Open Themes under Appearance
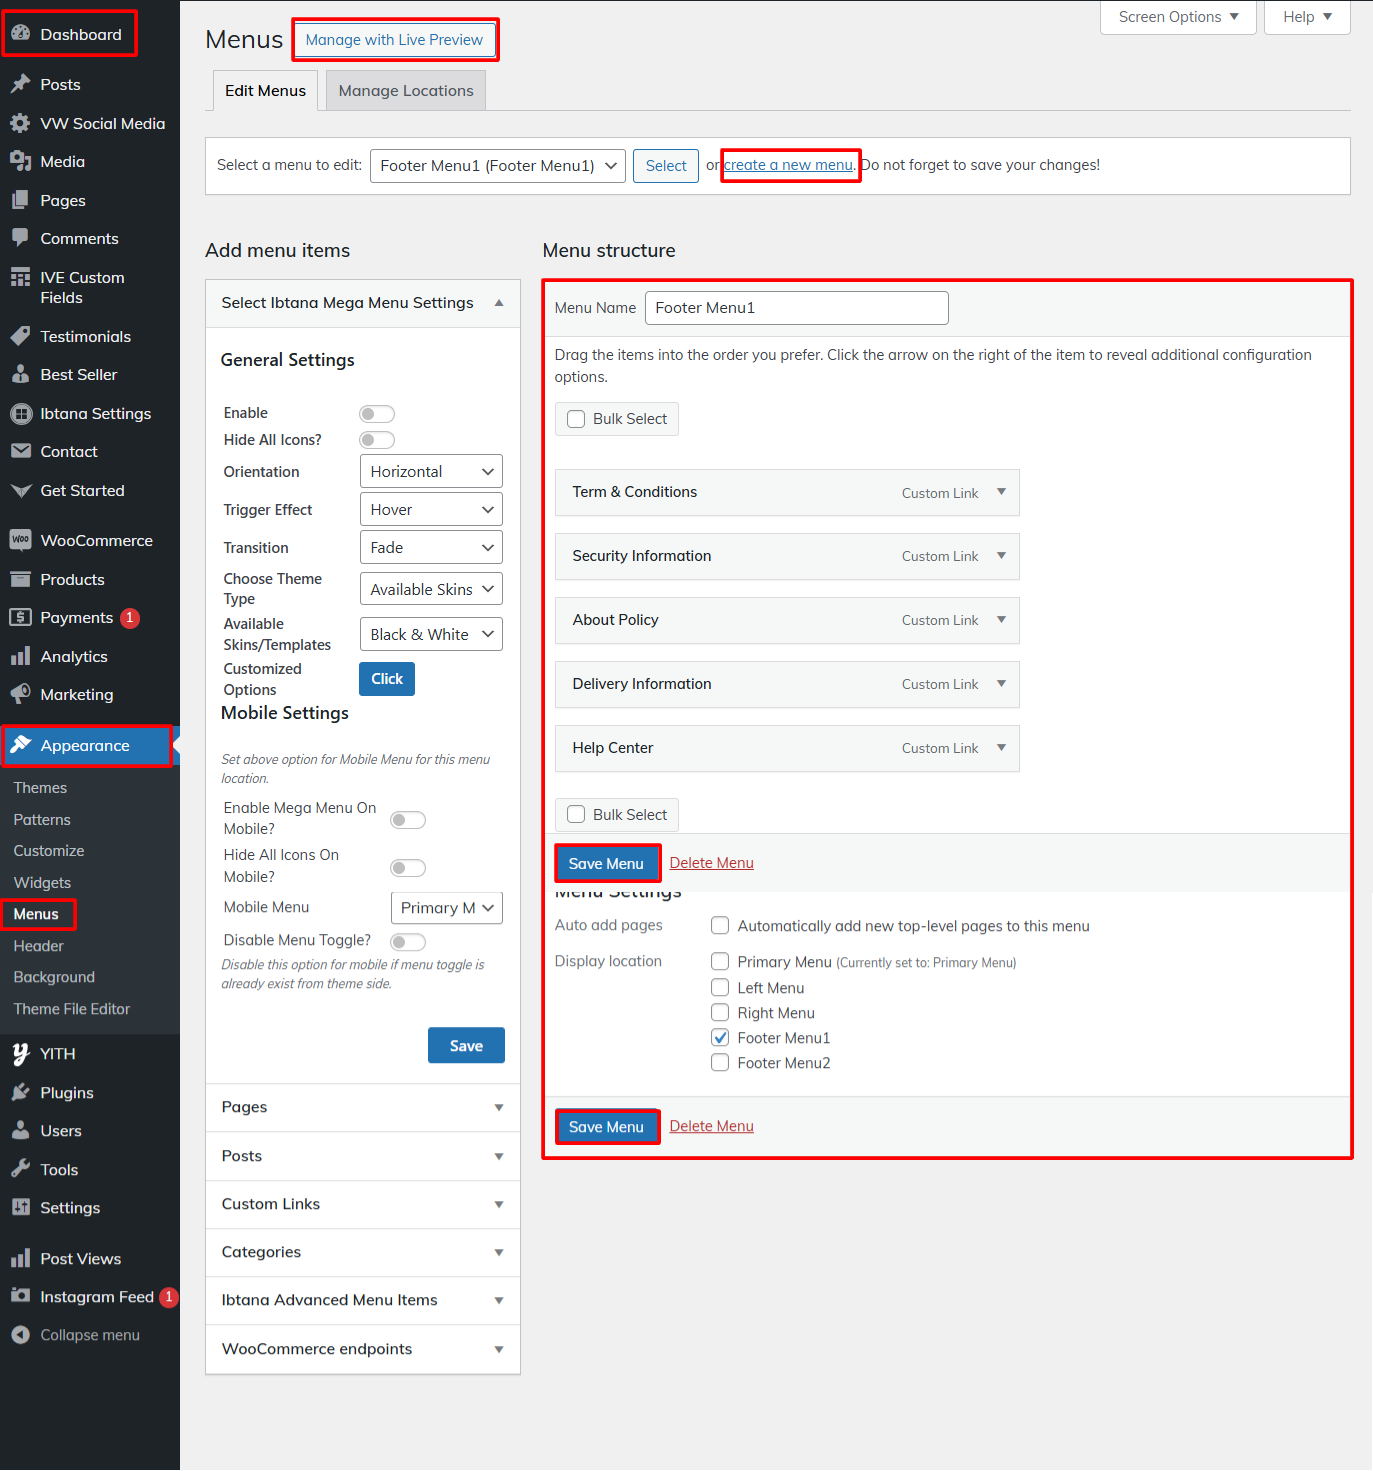This screenshot has width=1373, height=1471. click(x=40, y=788)
